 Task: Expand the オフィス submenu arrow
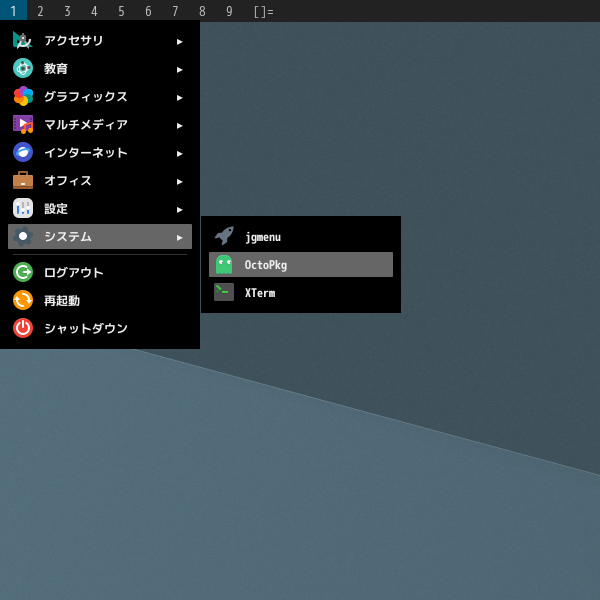(179, 181)
